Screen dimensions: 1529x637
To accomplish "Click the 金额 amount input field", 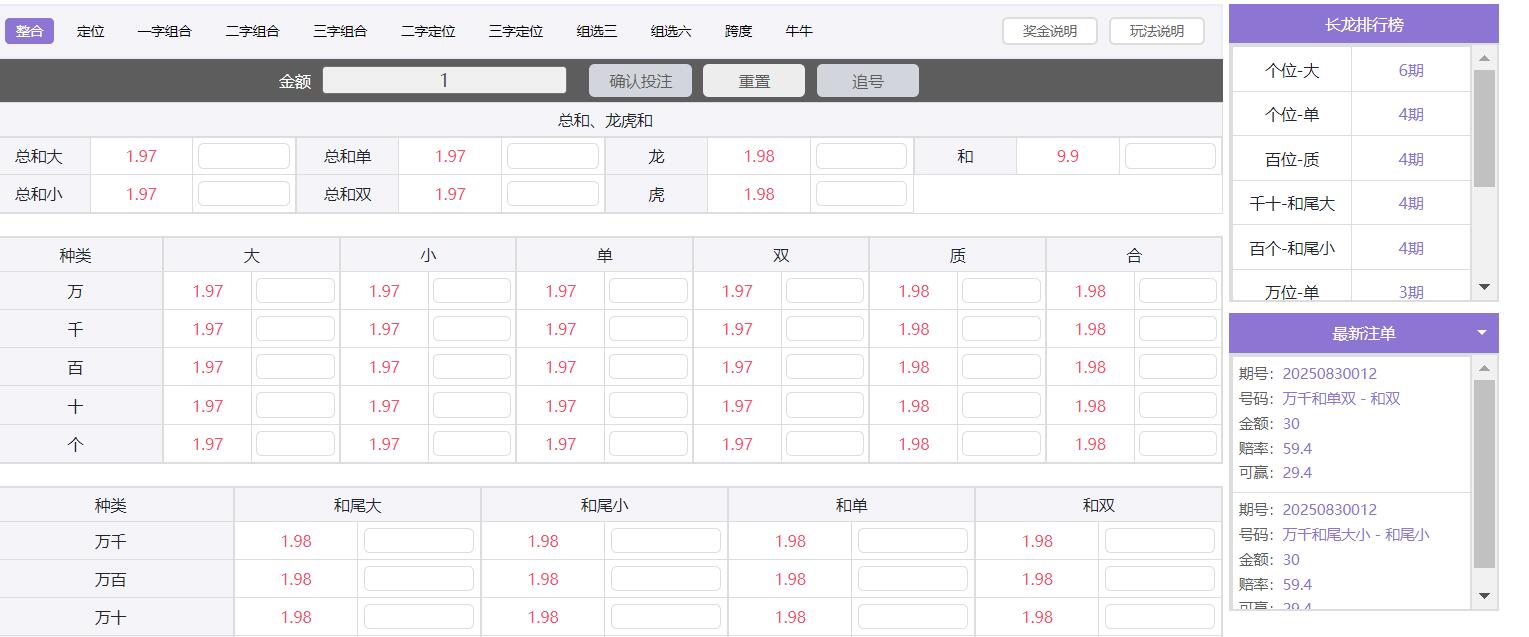I will coord(444,81).
